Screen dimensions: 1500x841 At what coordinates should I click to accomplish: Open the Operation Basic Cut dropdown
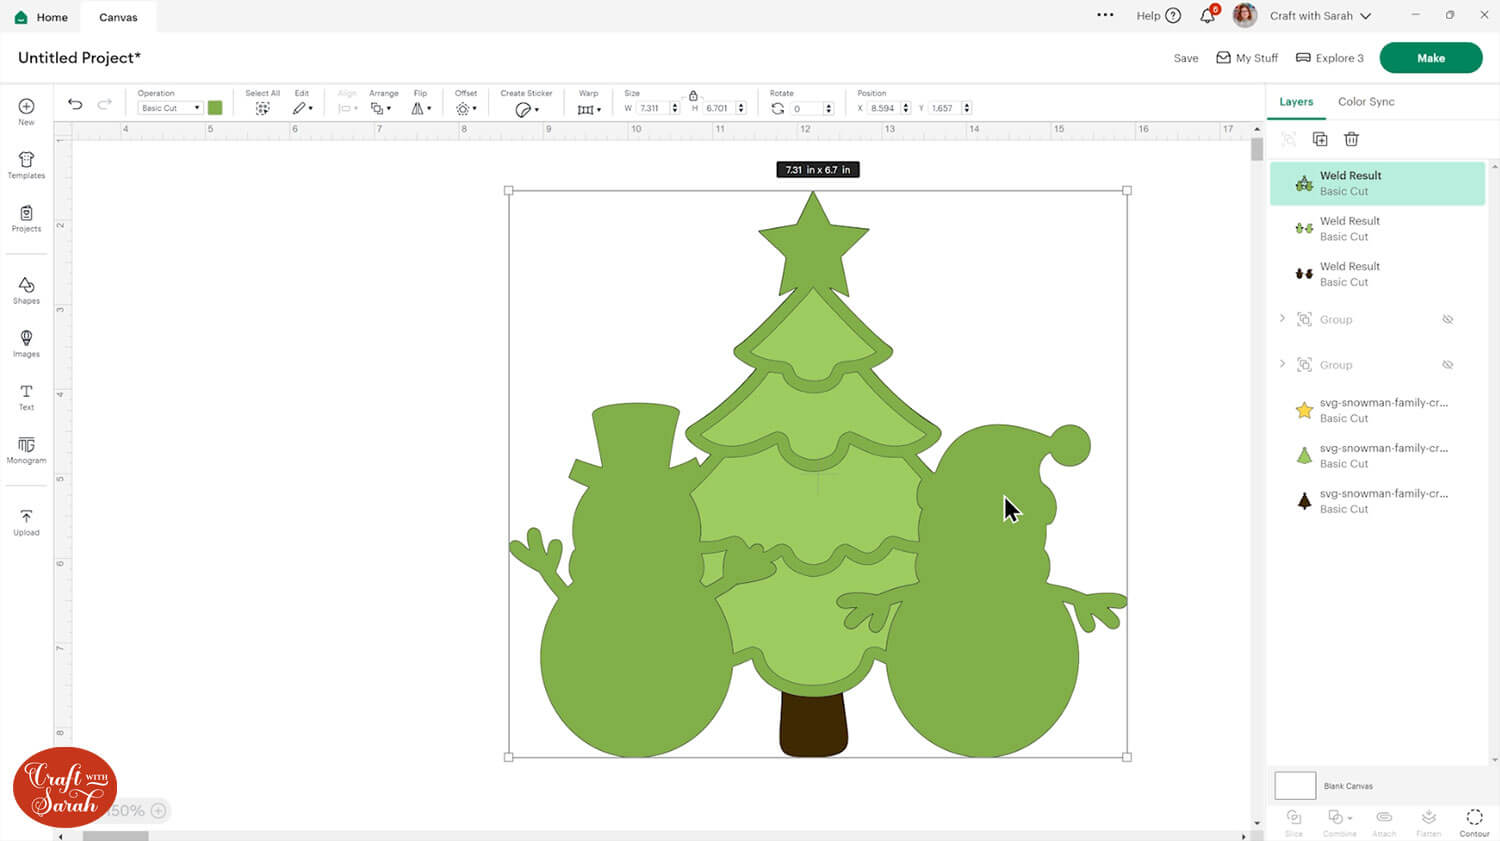170,108
